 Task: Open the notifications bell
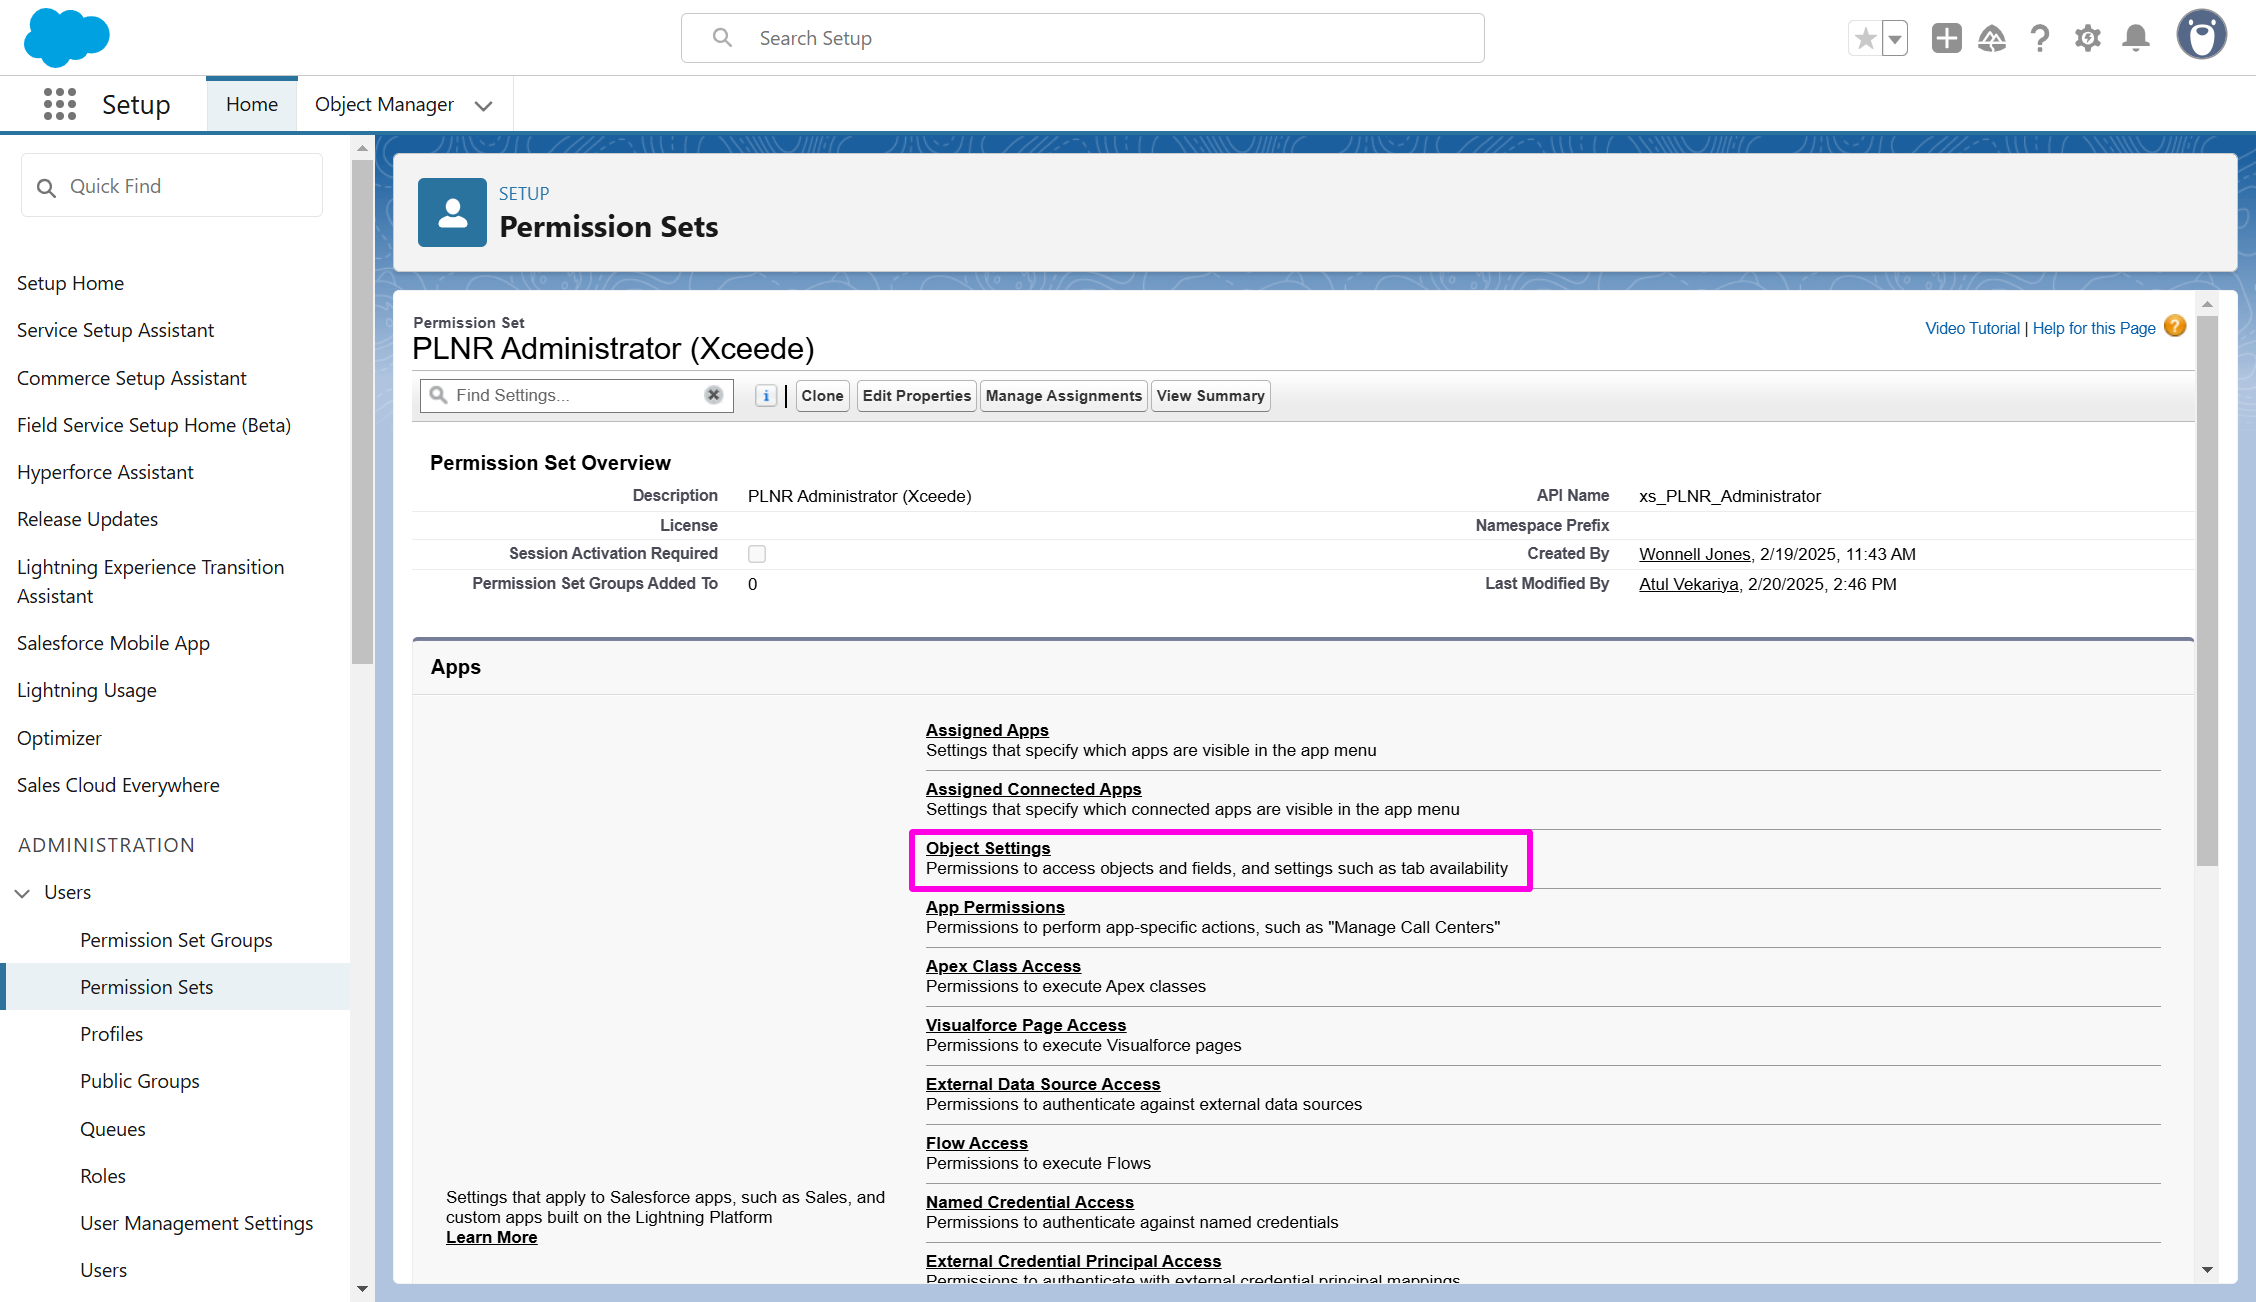click(x=2136, y=39)
